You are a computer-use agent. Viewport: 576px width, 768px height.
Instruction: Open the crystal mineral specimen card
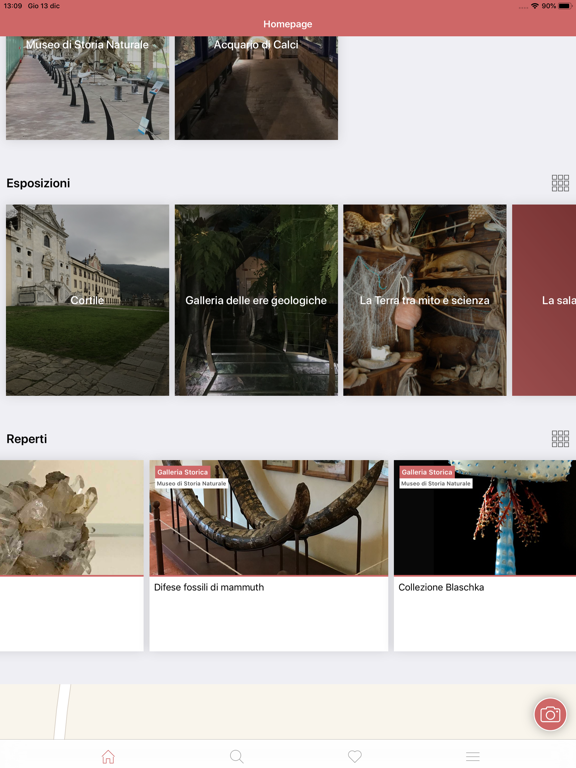pos(72,555)
